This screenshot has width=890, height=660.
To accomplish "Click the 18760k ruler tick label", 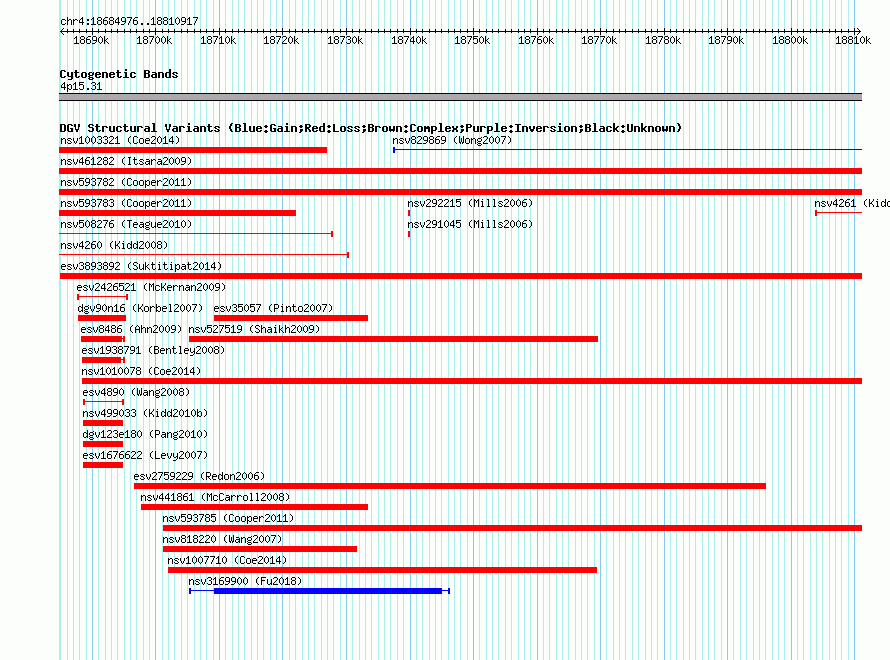I will point(536,40).
